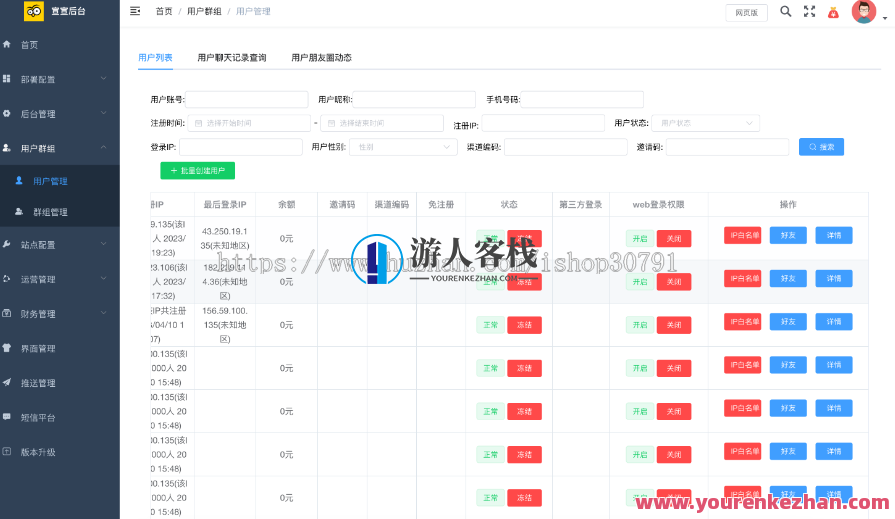Expand the 后台管理 sidebar chevron
The image size is (895, 519).
103,113
